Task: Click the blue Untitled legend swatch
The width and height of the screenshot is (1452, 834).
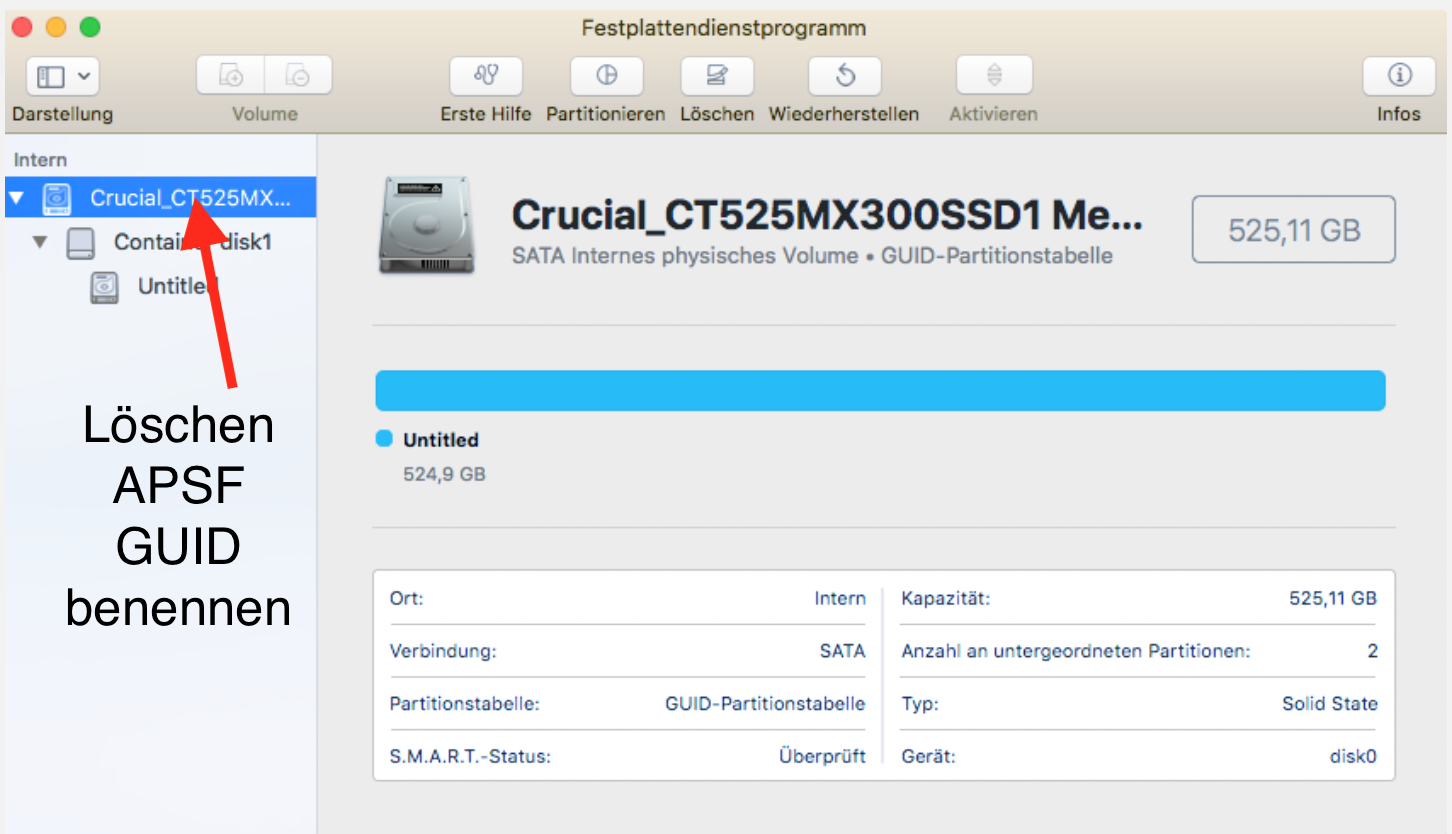Action: 384,439
